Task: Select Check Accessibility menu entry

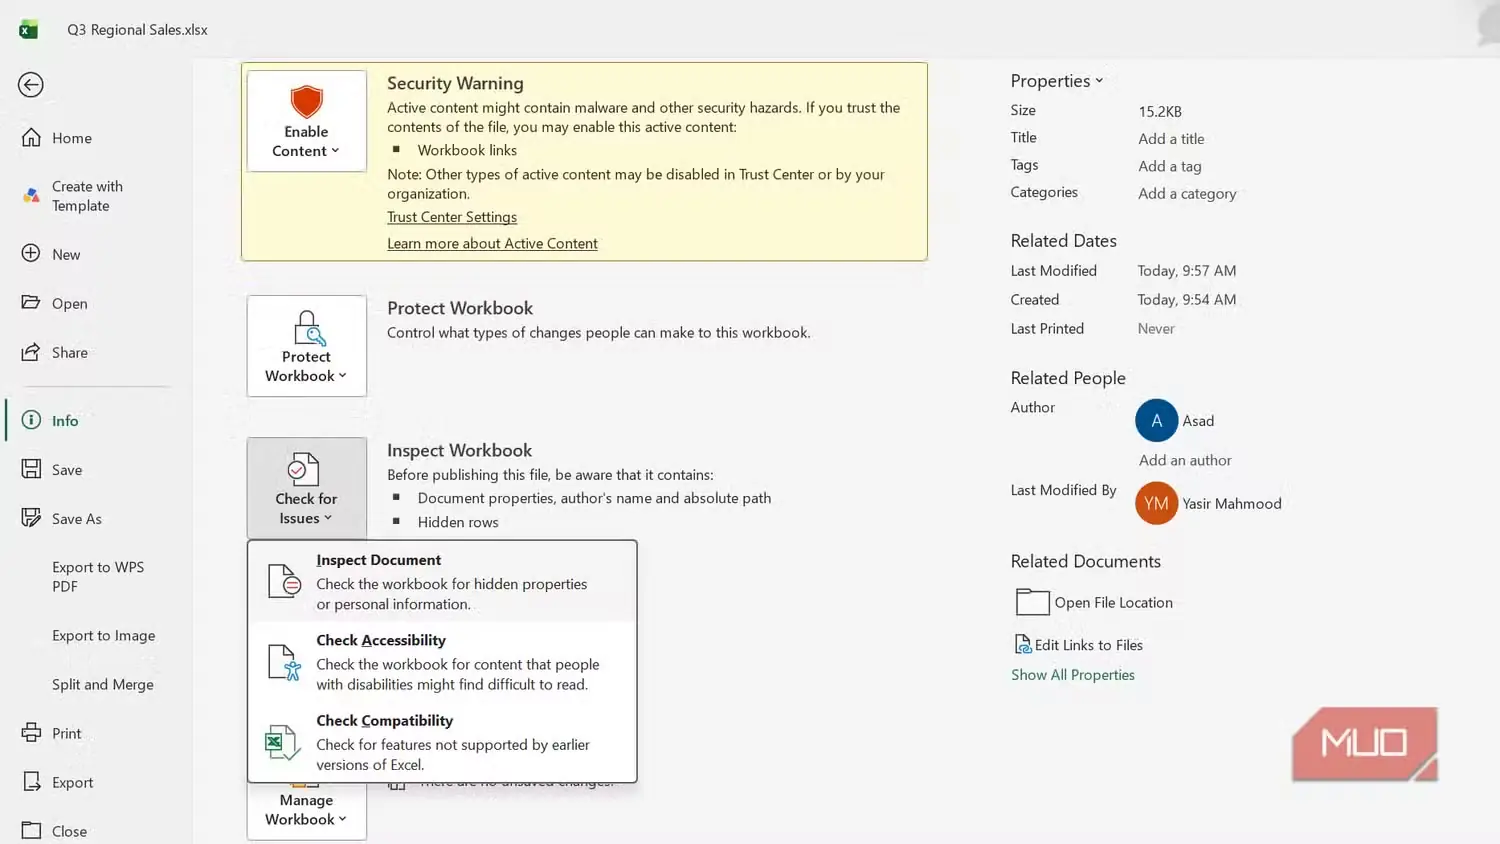Action: coord(442,661)
